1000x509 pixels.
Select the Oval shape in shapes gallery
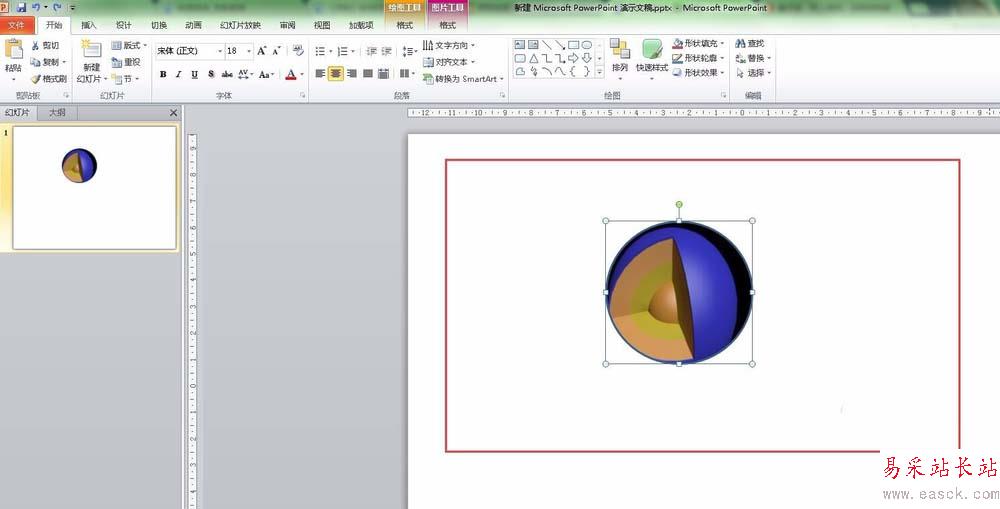tap(587, 45)
